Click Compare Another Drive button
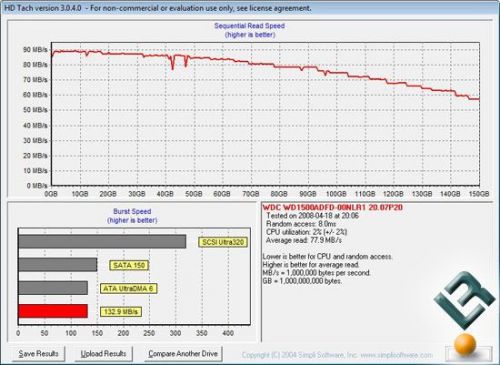Viewport: 500px width, 365px height. tap(183, 354)
